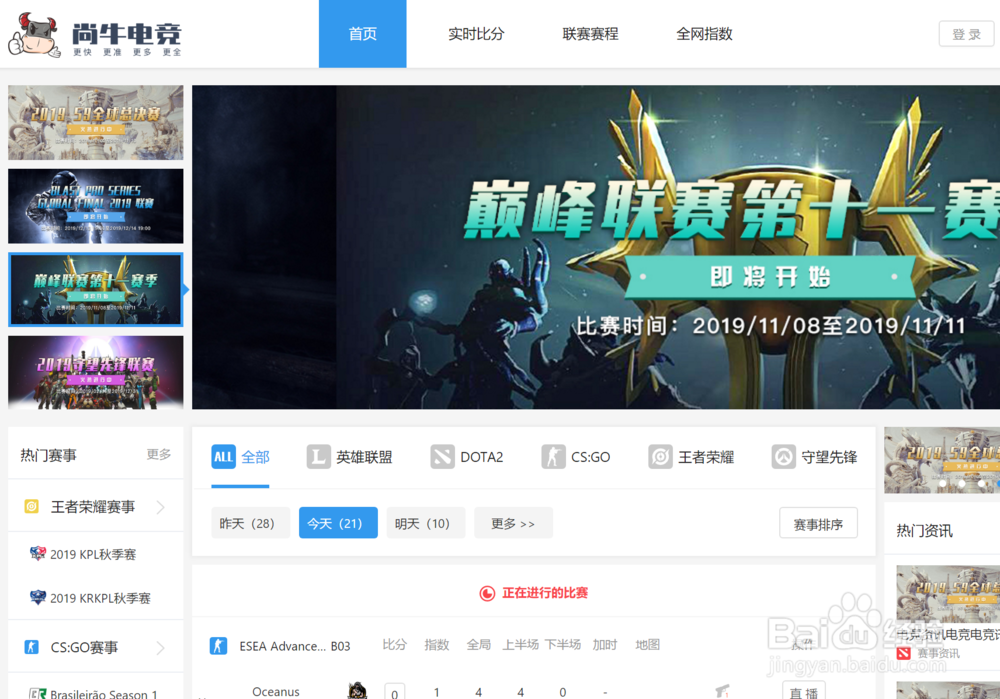The width and height of the screenshot is (1000, 699).
Task: Click the blue CS:GO赛事 sidebar icon
Action: point(31,647)
